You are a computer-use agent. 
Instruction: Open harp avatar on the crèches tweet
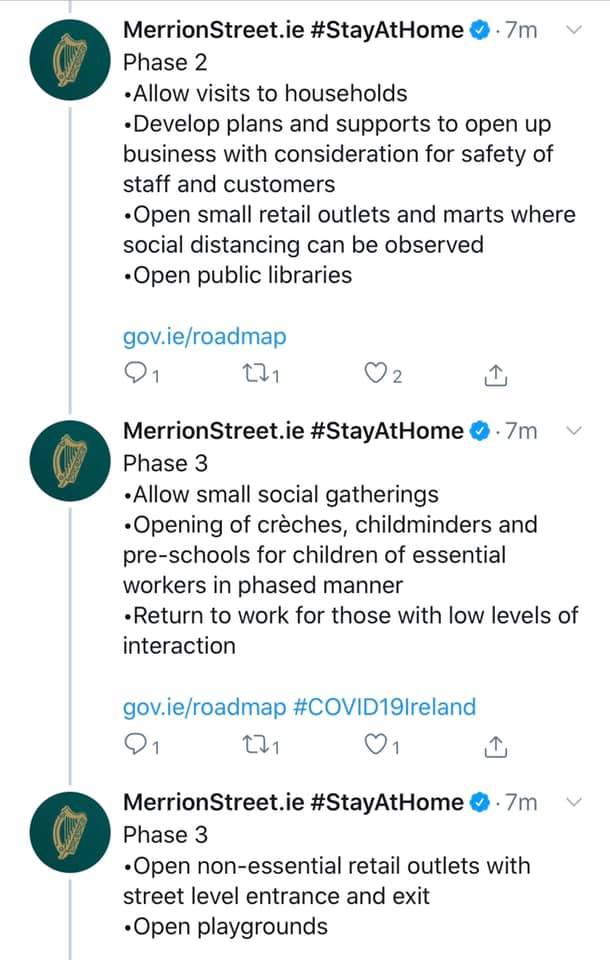[70, 461]
